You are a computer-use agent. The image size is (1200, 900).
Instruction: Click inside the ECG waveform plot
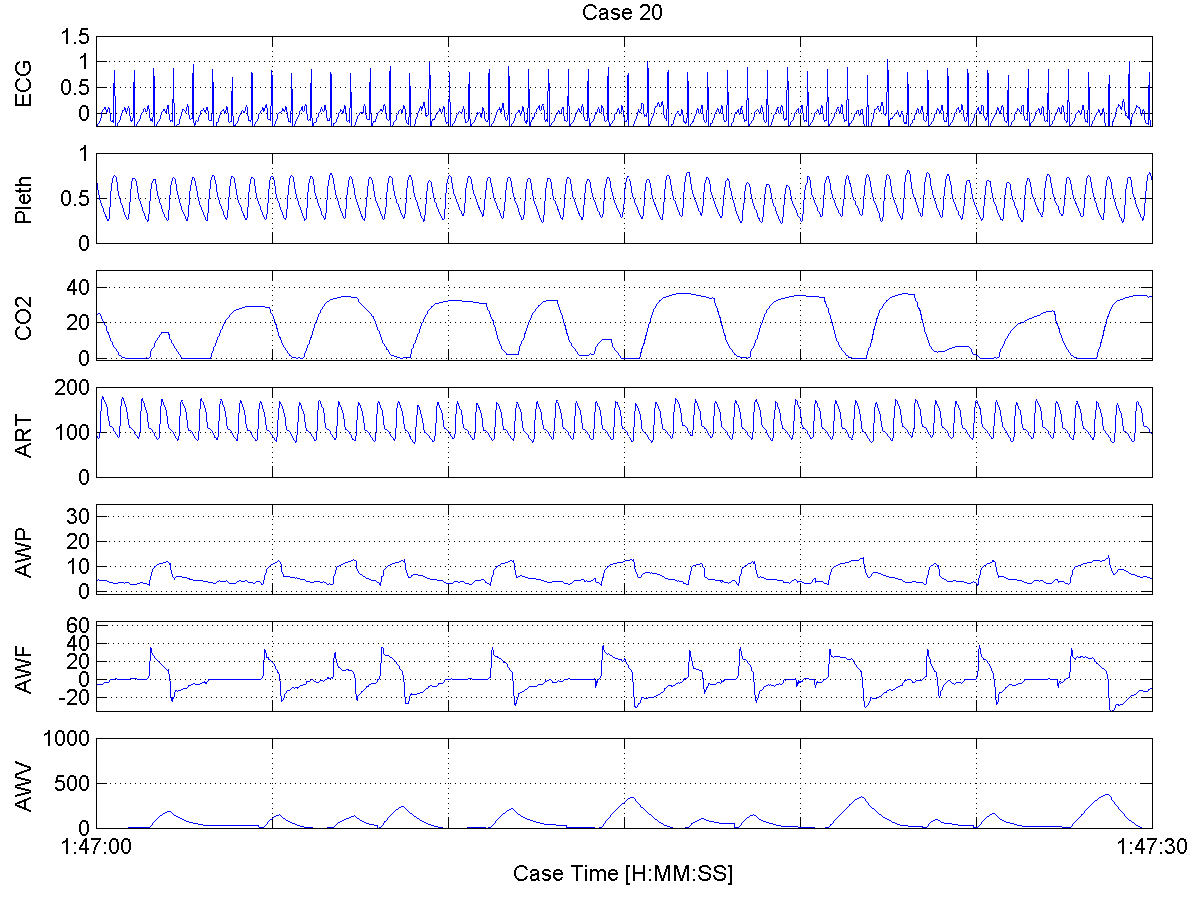pos(624,82)
